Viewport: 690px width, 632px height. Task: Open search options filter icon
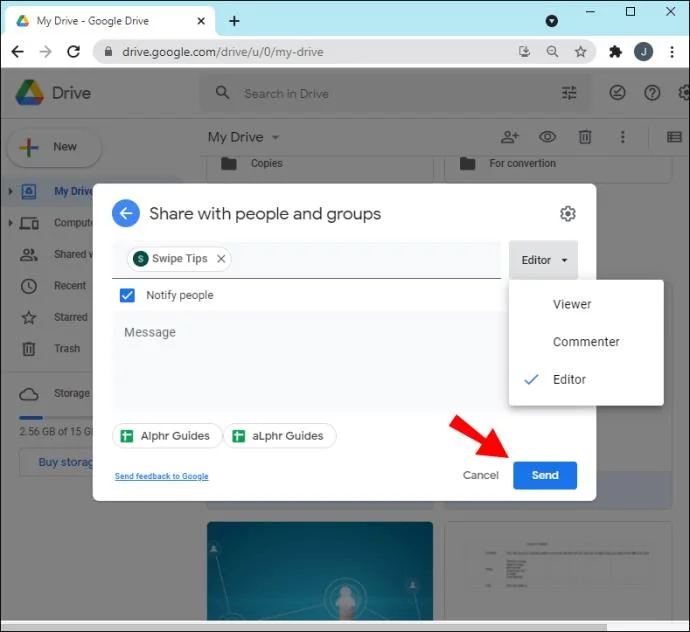[569, 93]
